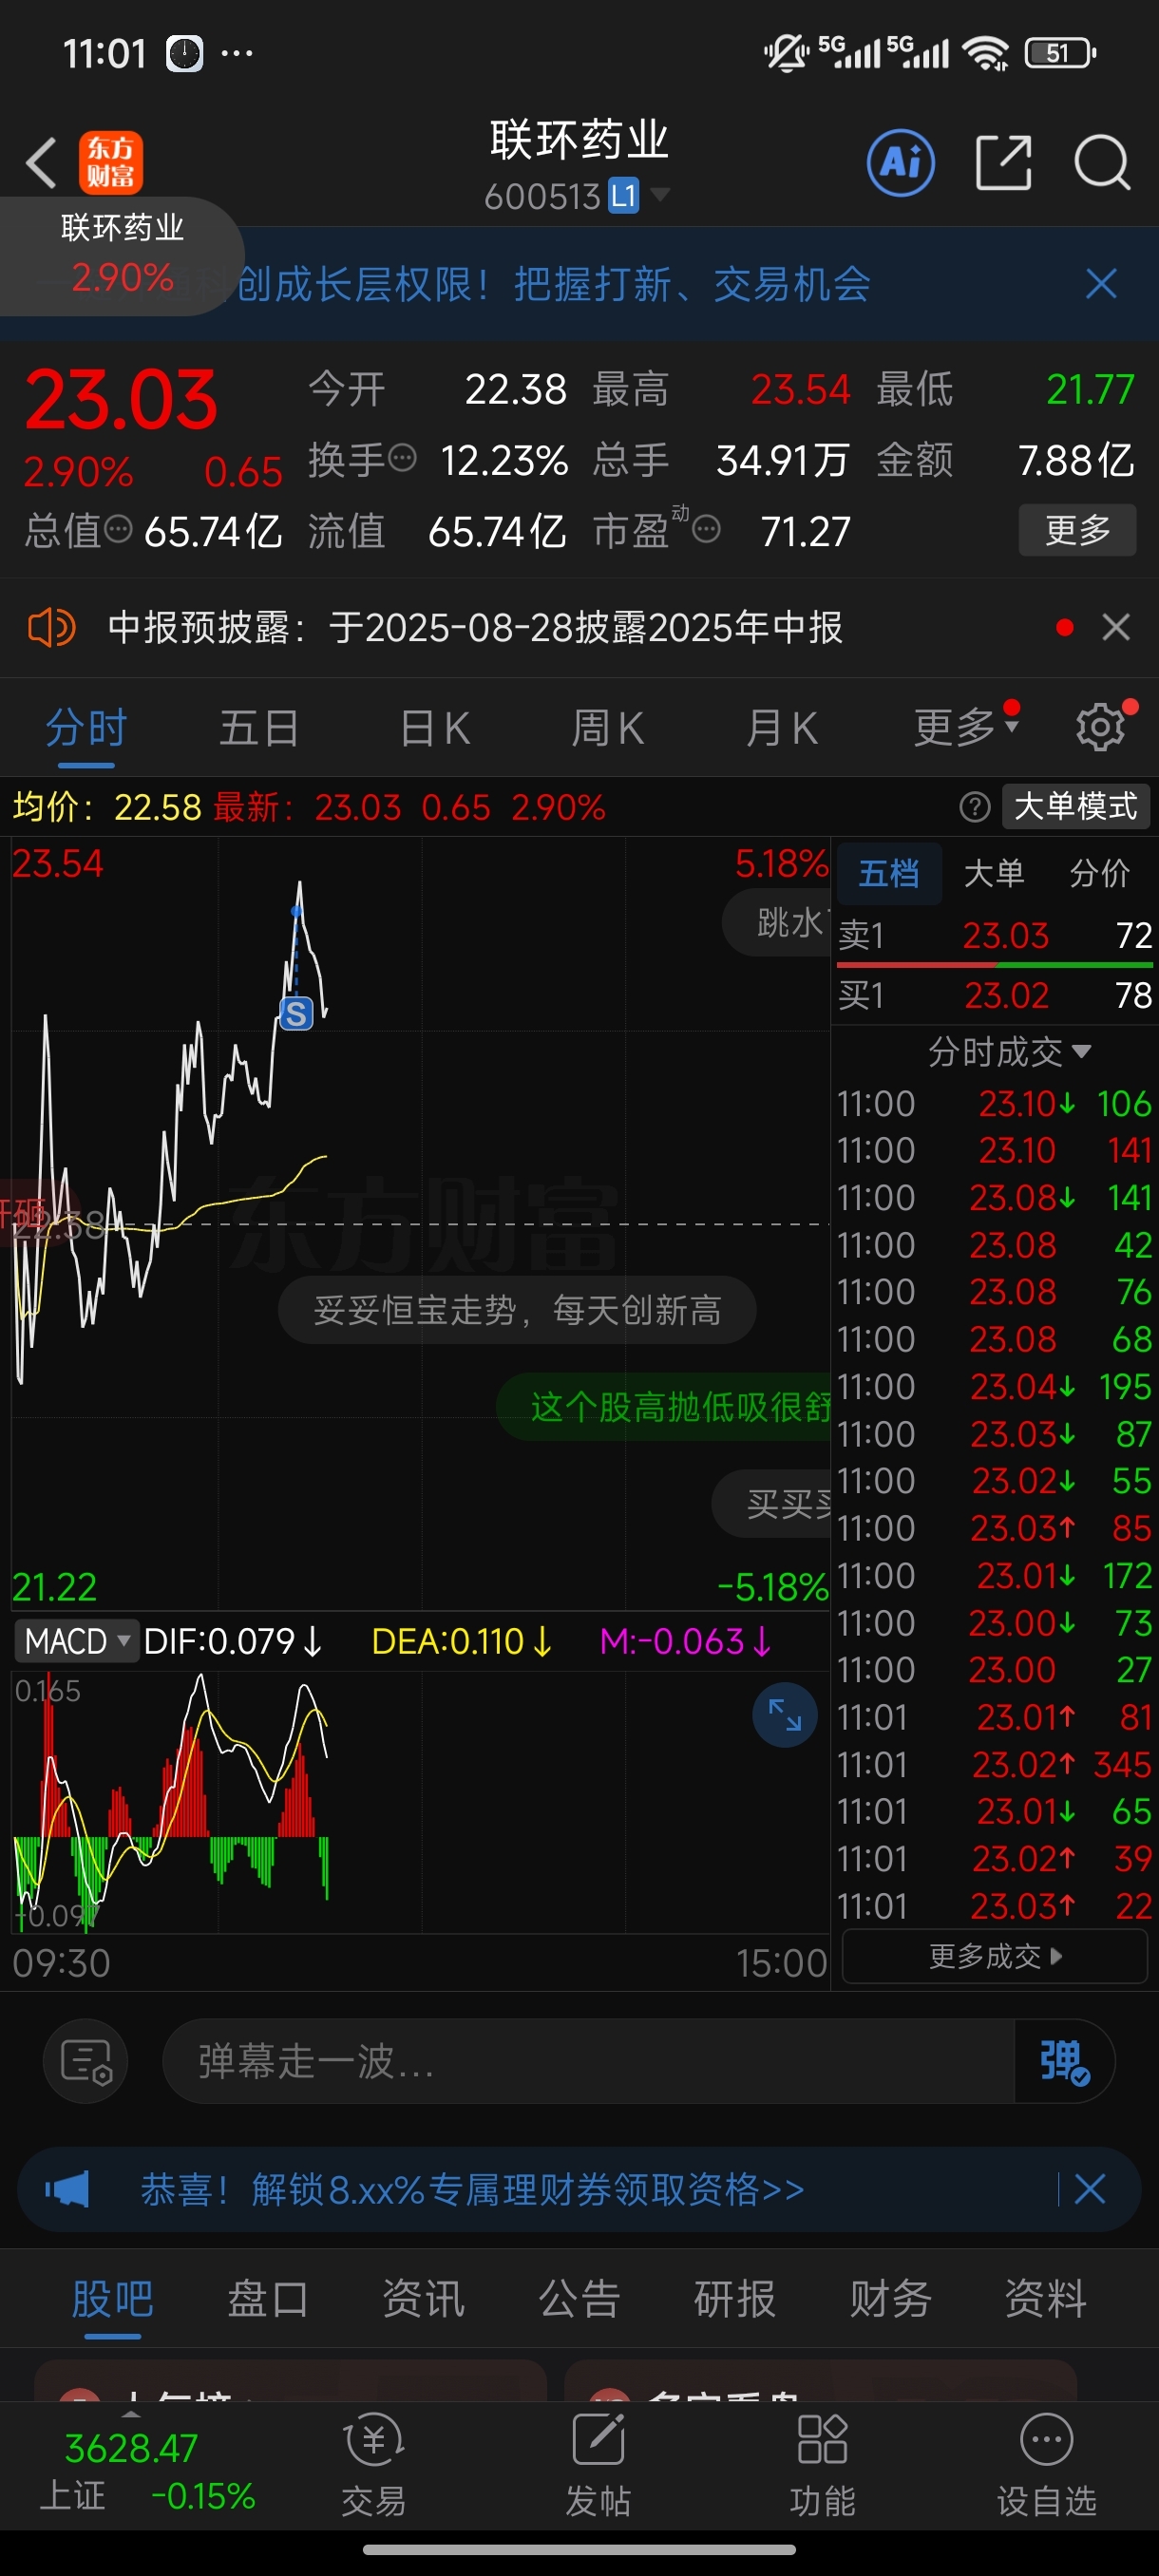Select 股吧 bottom tab
Screen dimensions: 1159x2576
click(112, 2298)
